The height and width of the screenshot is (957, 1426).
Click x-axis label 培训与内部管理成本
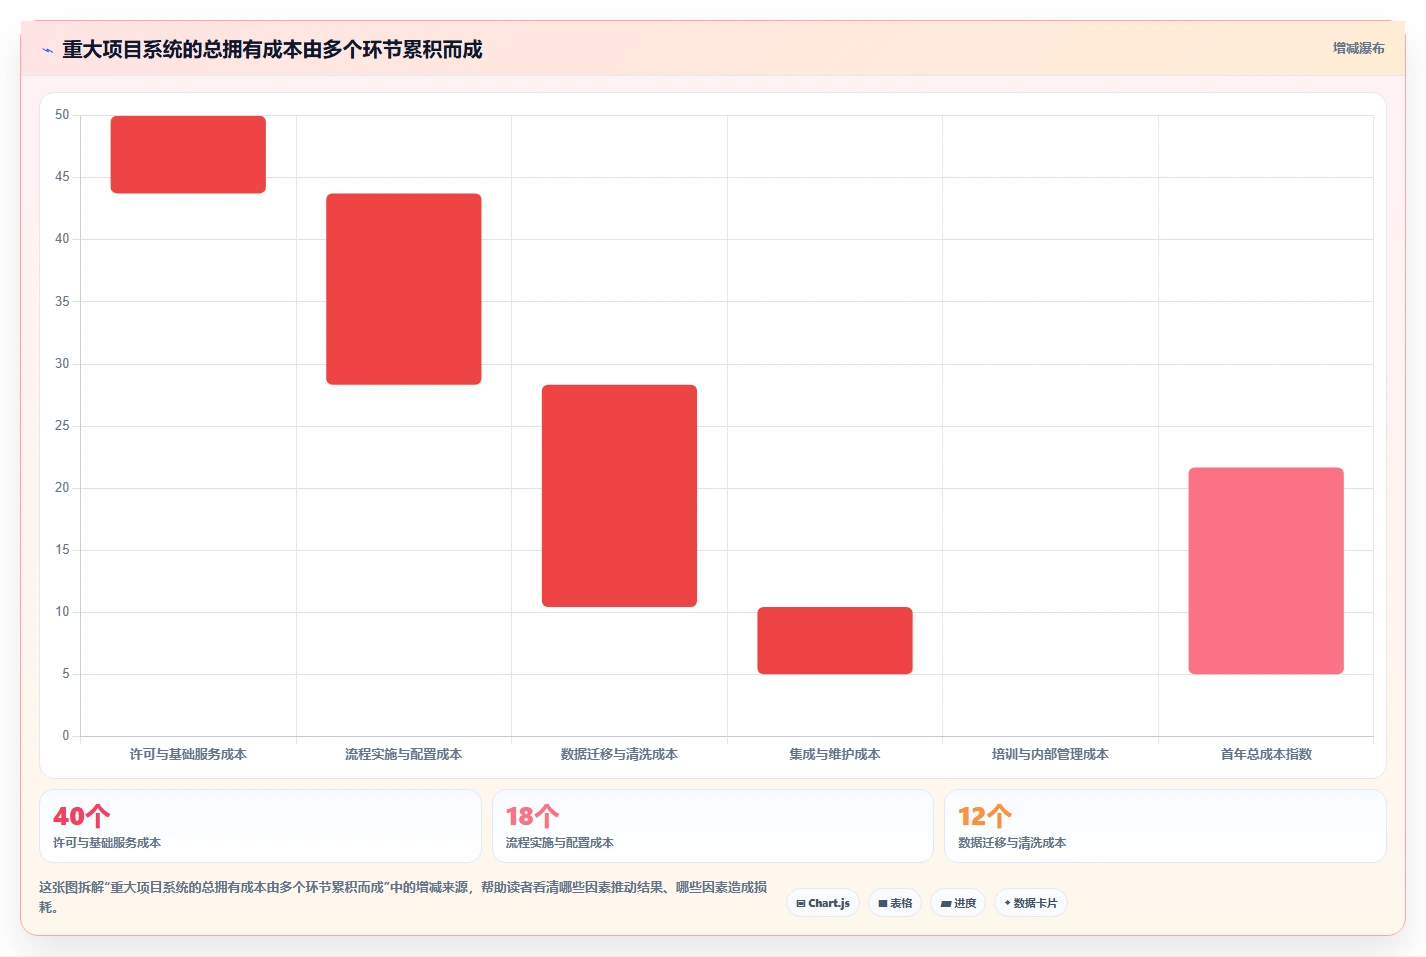(1050, 754)
